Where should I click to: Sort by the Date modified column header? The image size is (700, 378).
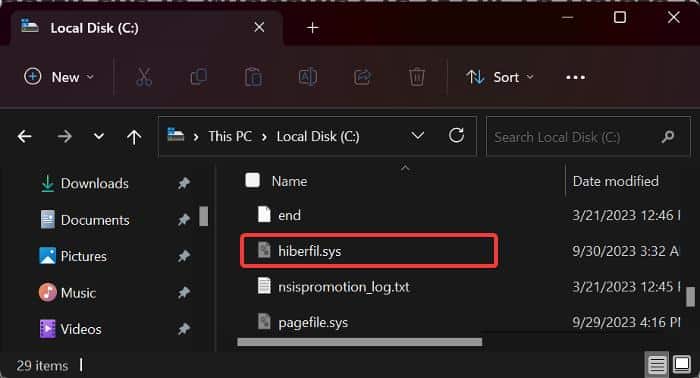coord(616,181)
